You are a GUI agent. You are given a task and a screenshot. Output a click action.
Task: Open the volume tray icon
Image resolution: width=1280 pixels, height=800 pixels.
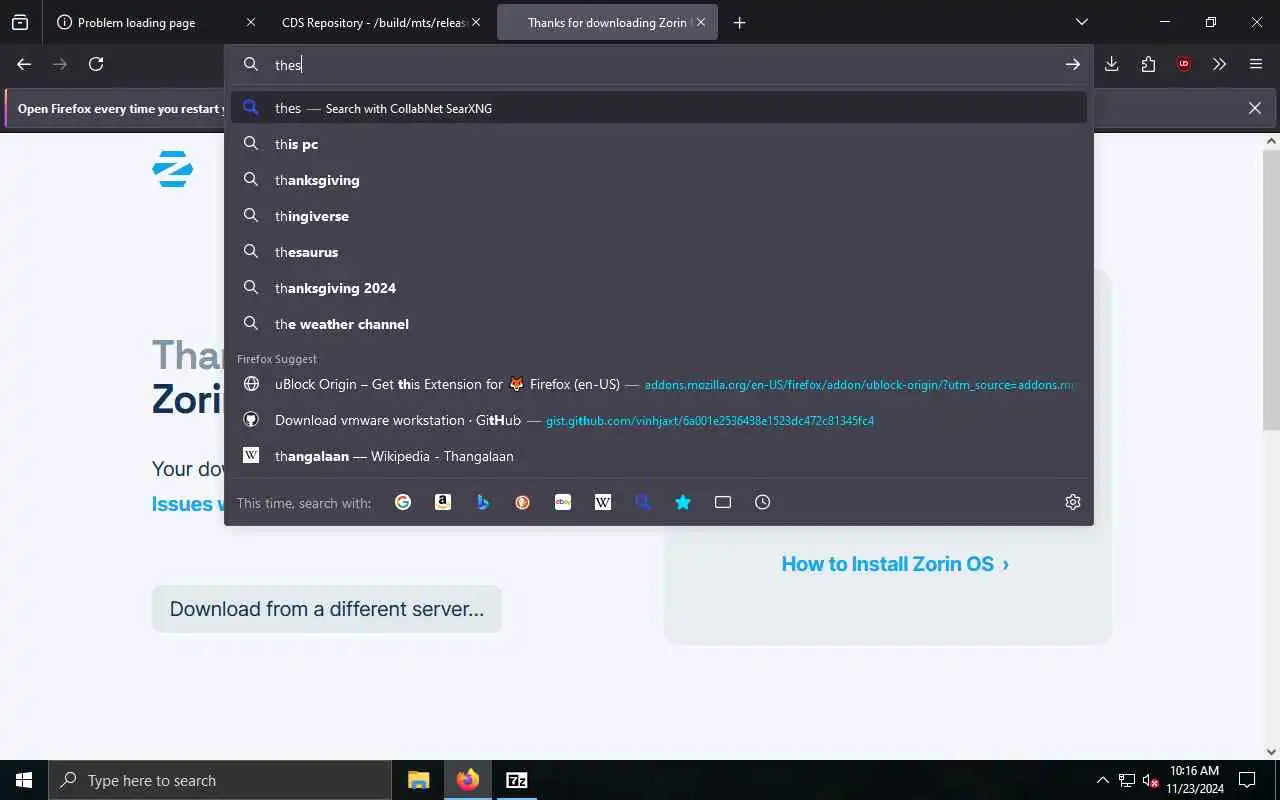pyautogui.click(x=1151, y=780)
